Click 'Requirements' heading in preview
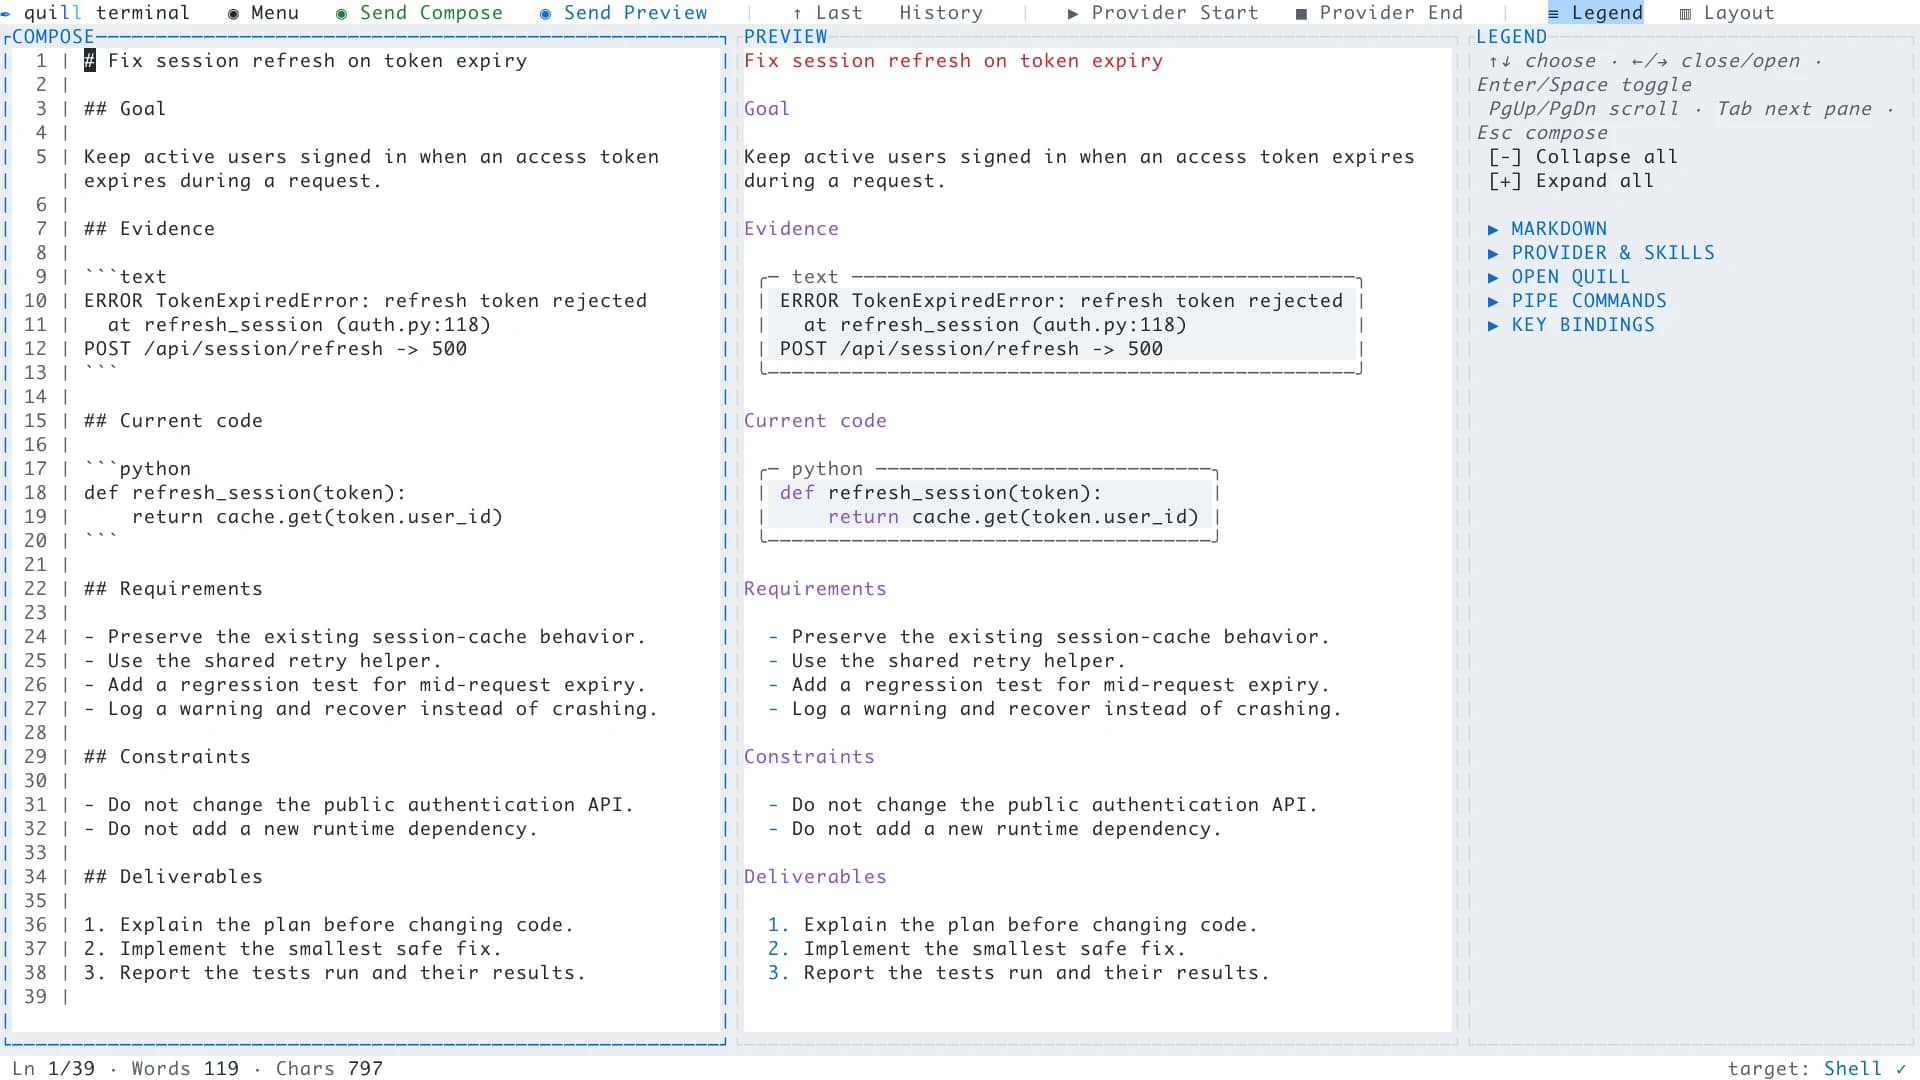 [x=815, y=589]
